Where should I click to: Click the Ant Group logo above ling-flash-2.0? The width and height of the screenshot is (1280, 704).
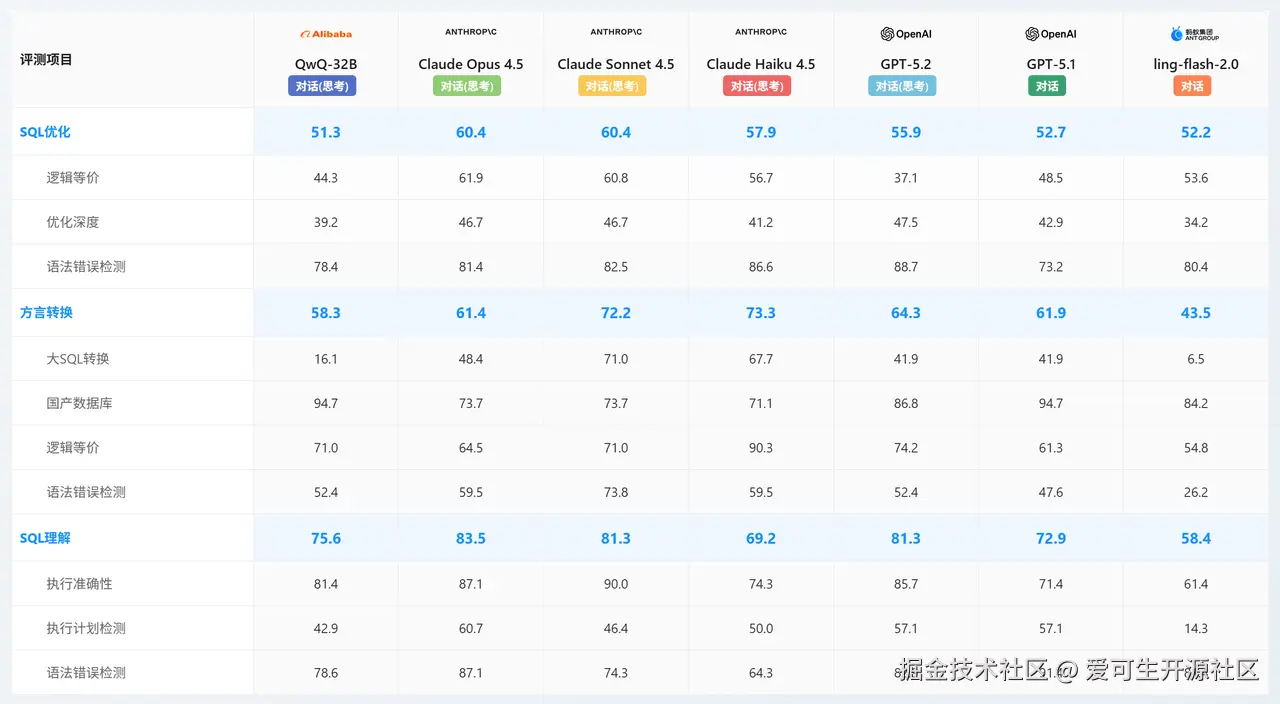coord(1196,34)
